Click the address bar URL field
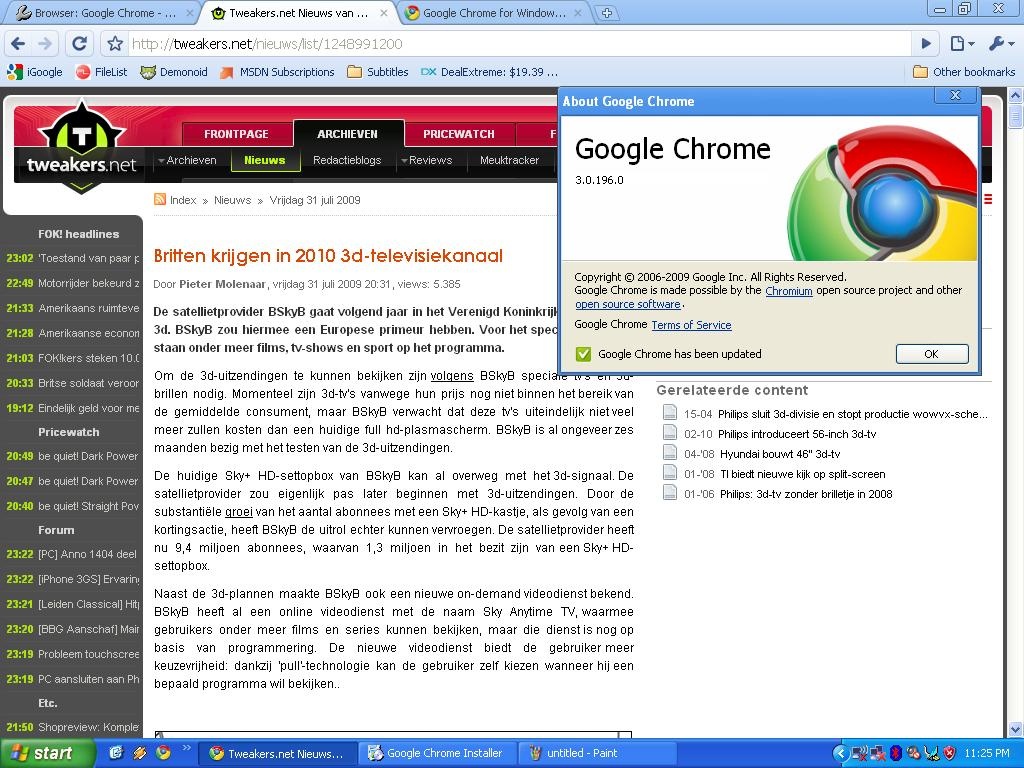The width and height of the screenshot is (1024, 768). [x=519, y=44]
